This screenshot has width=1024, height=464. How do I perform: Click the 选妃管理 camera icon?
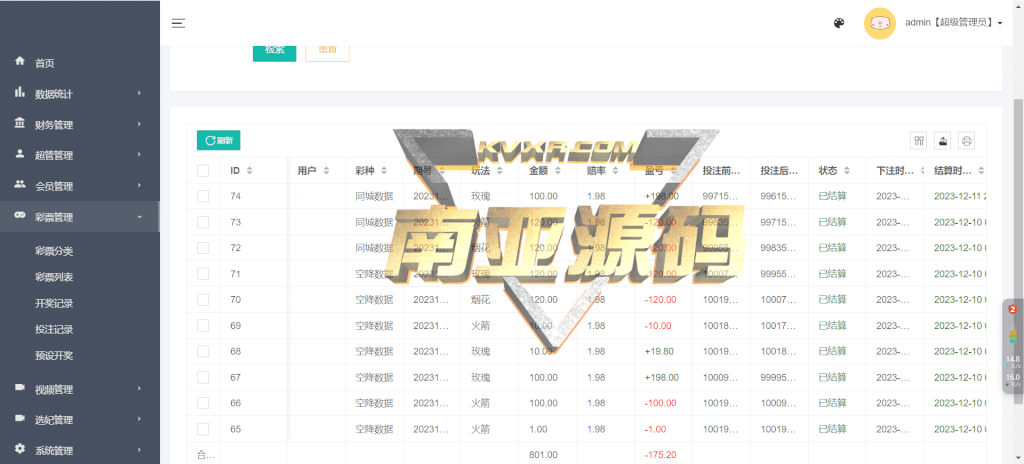20,418
